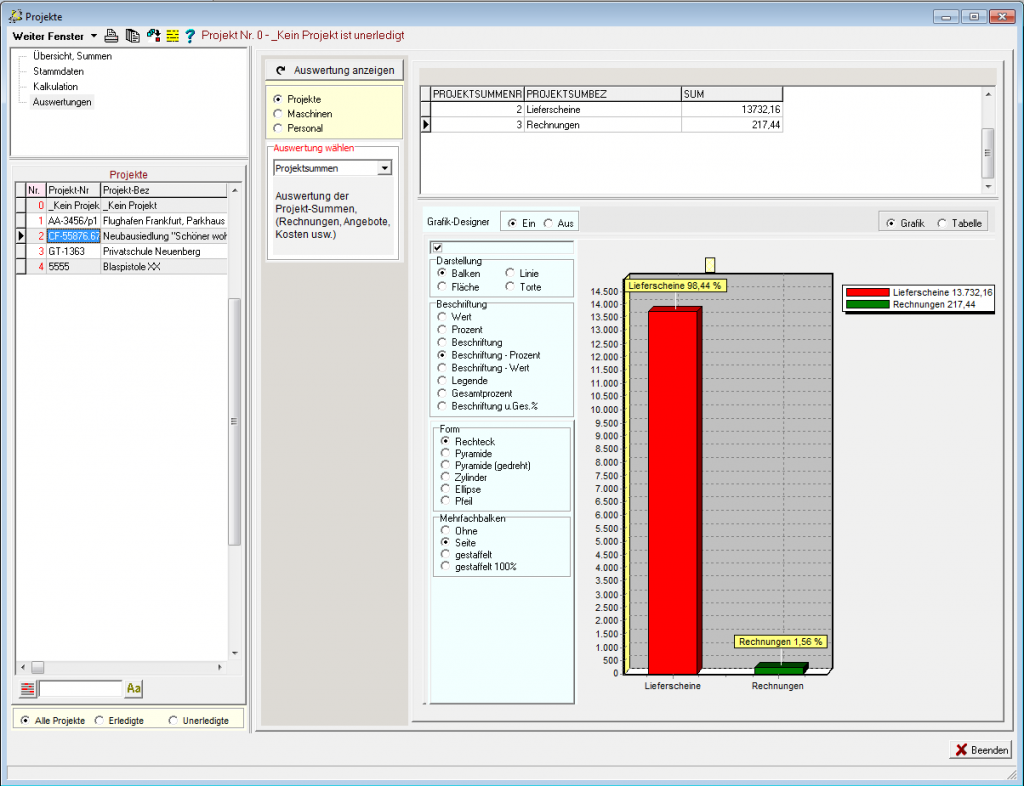Click the red-lined filter icon below project list
The image size is (1024, 786).
(x=27, y=689)
